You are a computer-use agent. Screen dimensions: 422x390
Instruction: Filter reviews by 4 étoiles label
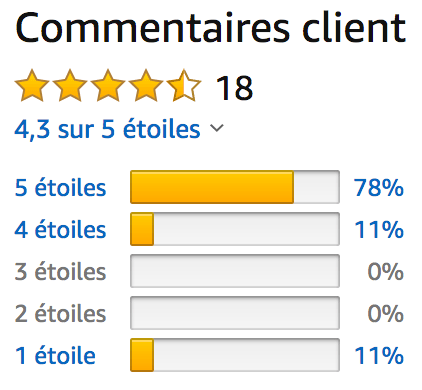coord(60,229)
